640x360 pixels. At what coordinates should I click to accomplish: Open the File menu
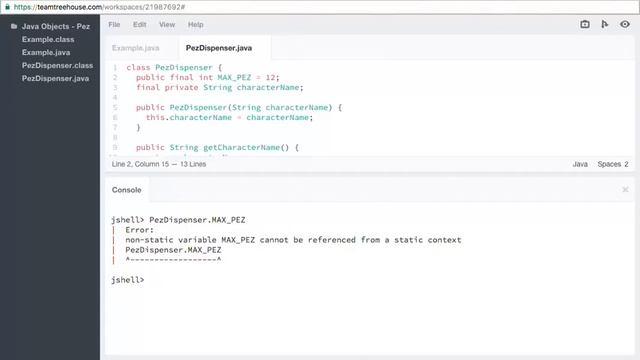point(114,24)
